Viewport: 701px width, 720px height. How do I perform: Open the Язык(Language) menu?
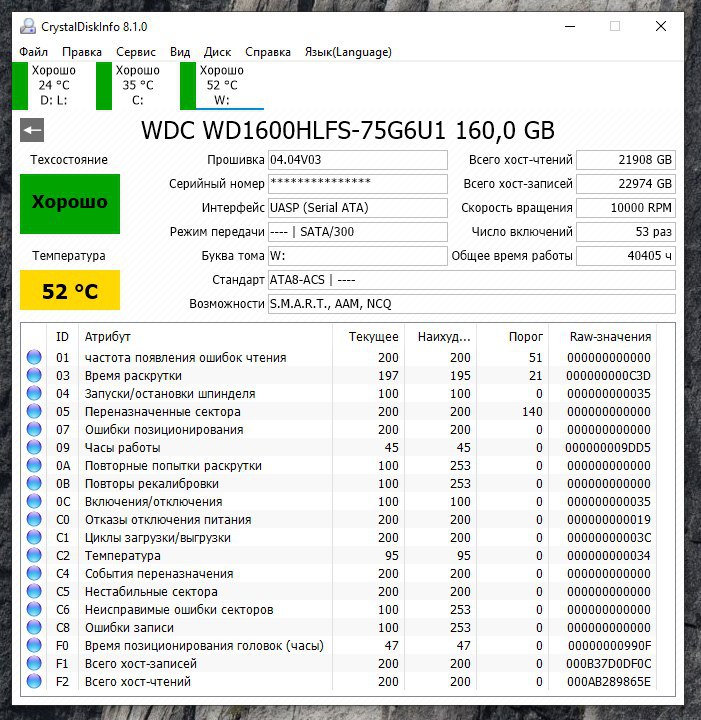tap(348, 52)
